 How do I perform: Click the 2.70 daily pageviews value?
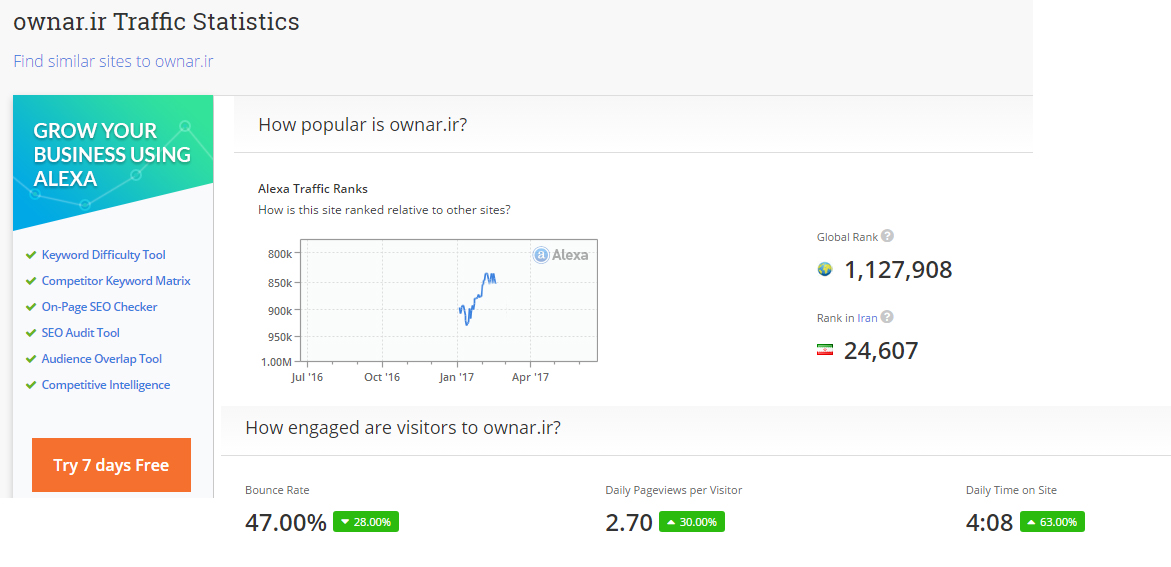click(629, 522)
